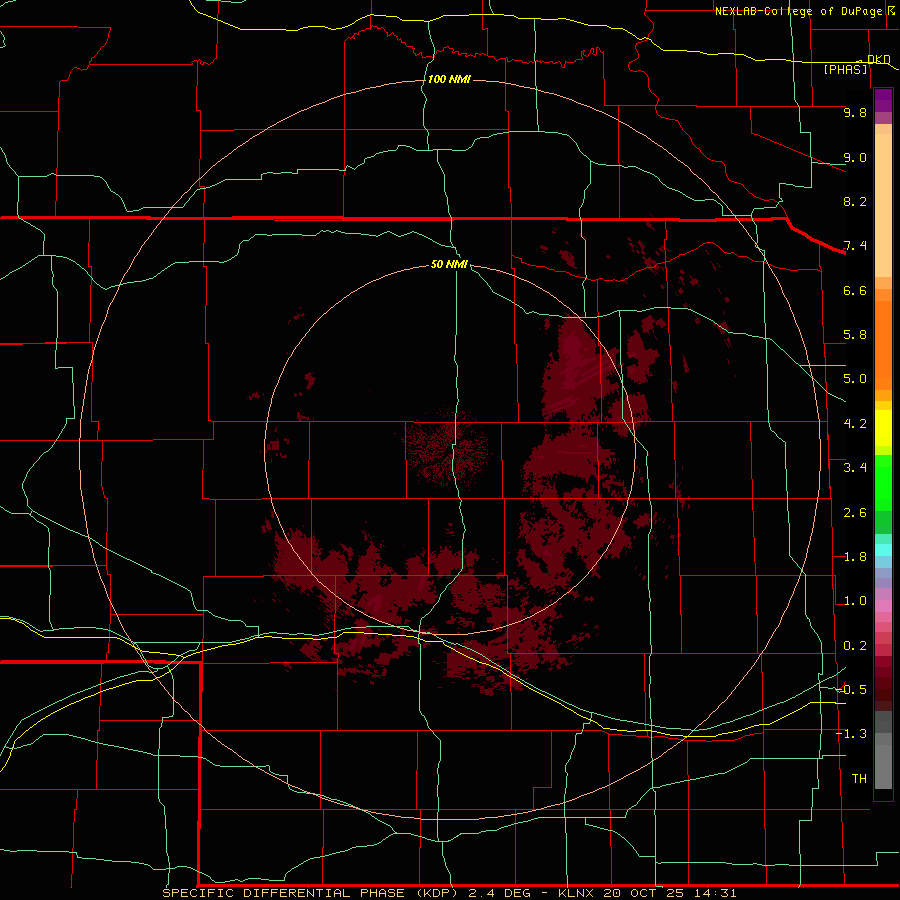Click the 9.0 scale value
The width and height of the screenshot is (900, 900).
(855, 157)
